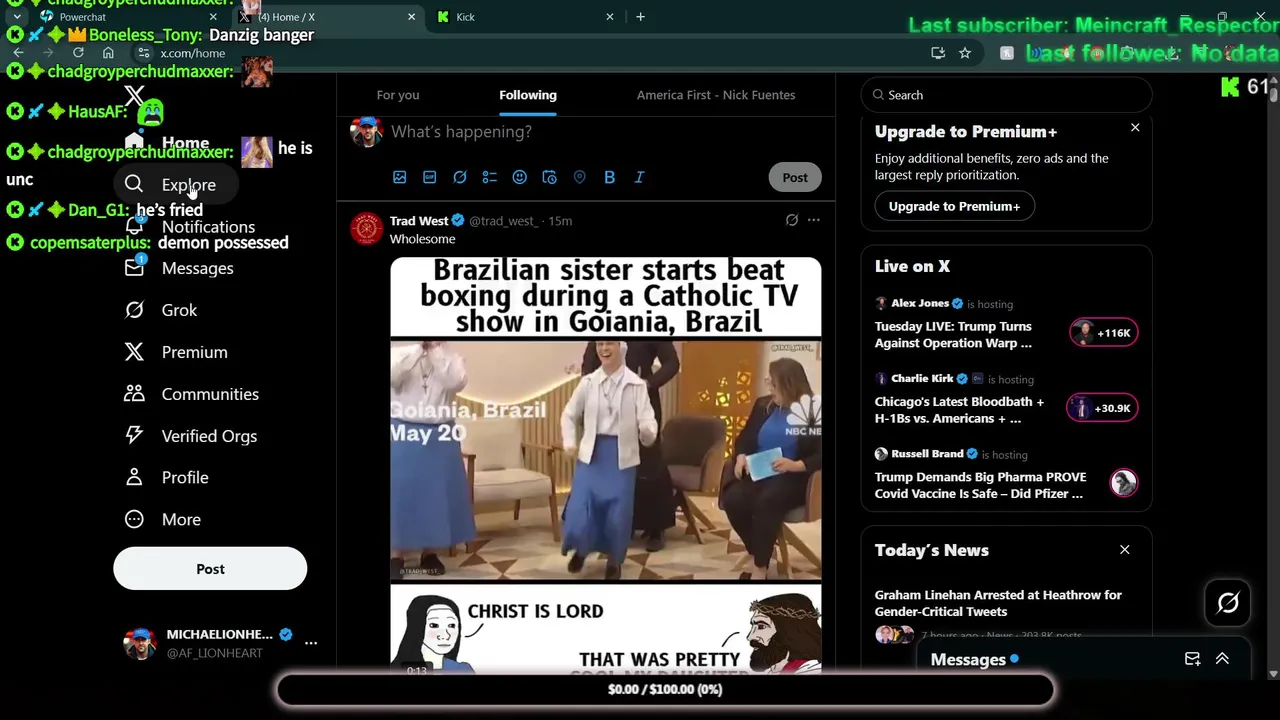Open Notifications in the sidebar
This screenshot has height=720, width=1280.
point(189,227)
